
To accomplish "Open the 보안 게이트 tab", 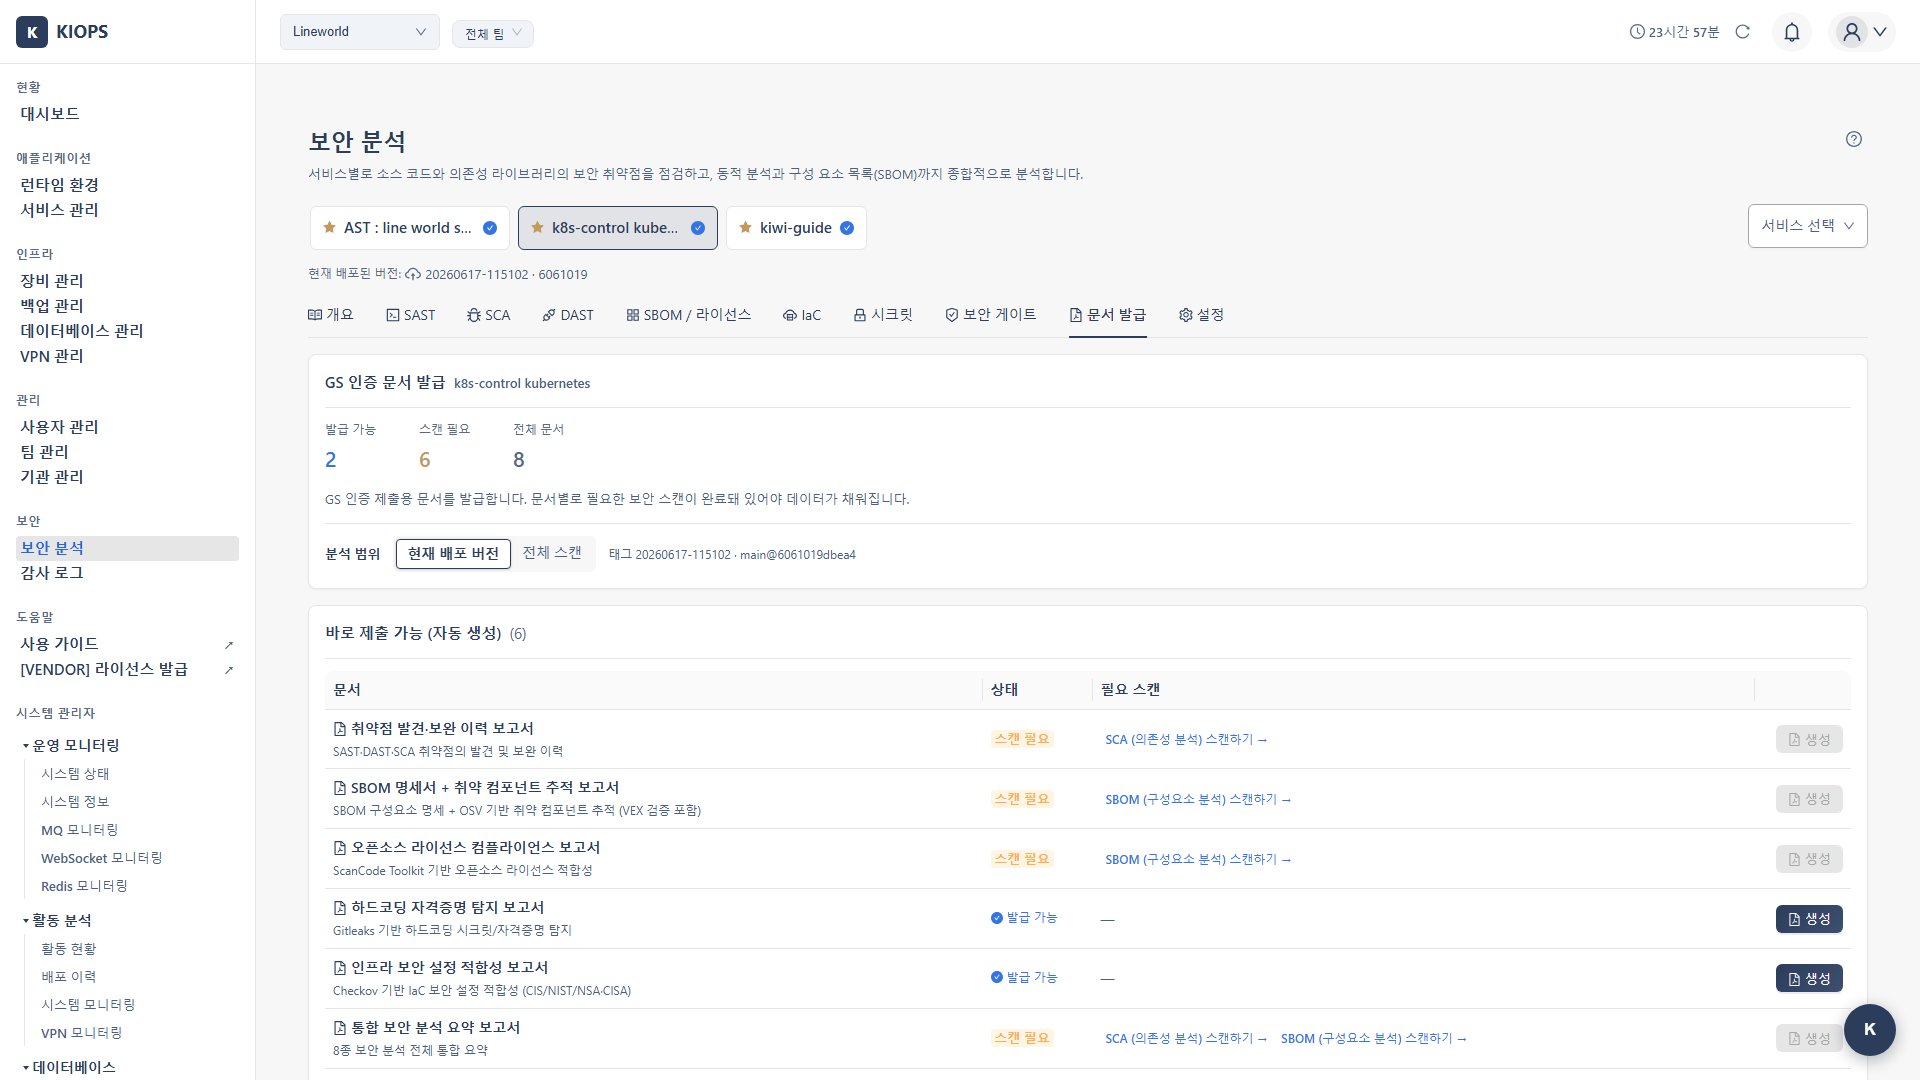I will pyautogui.click(x=991, y=315).
